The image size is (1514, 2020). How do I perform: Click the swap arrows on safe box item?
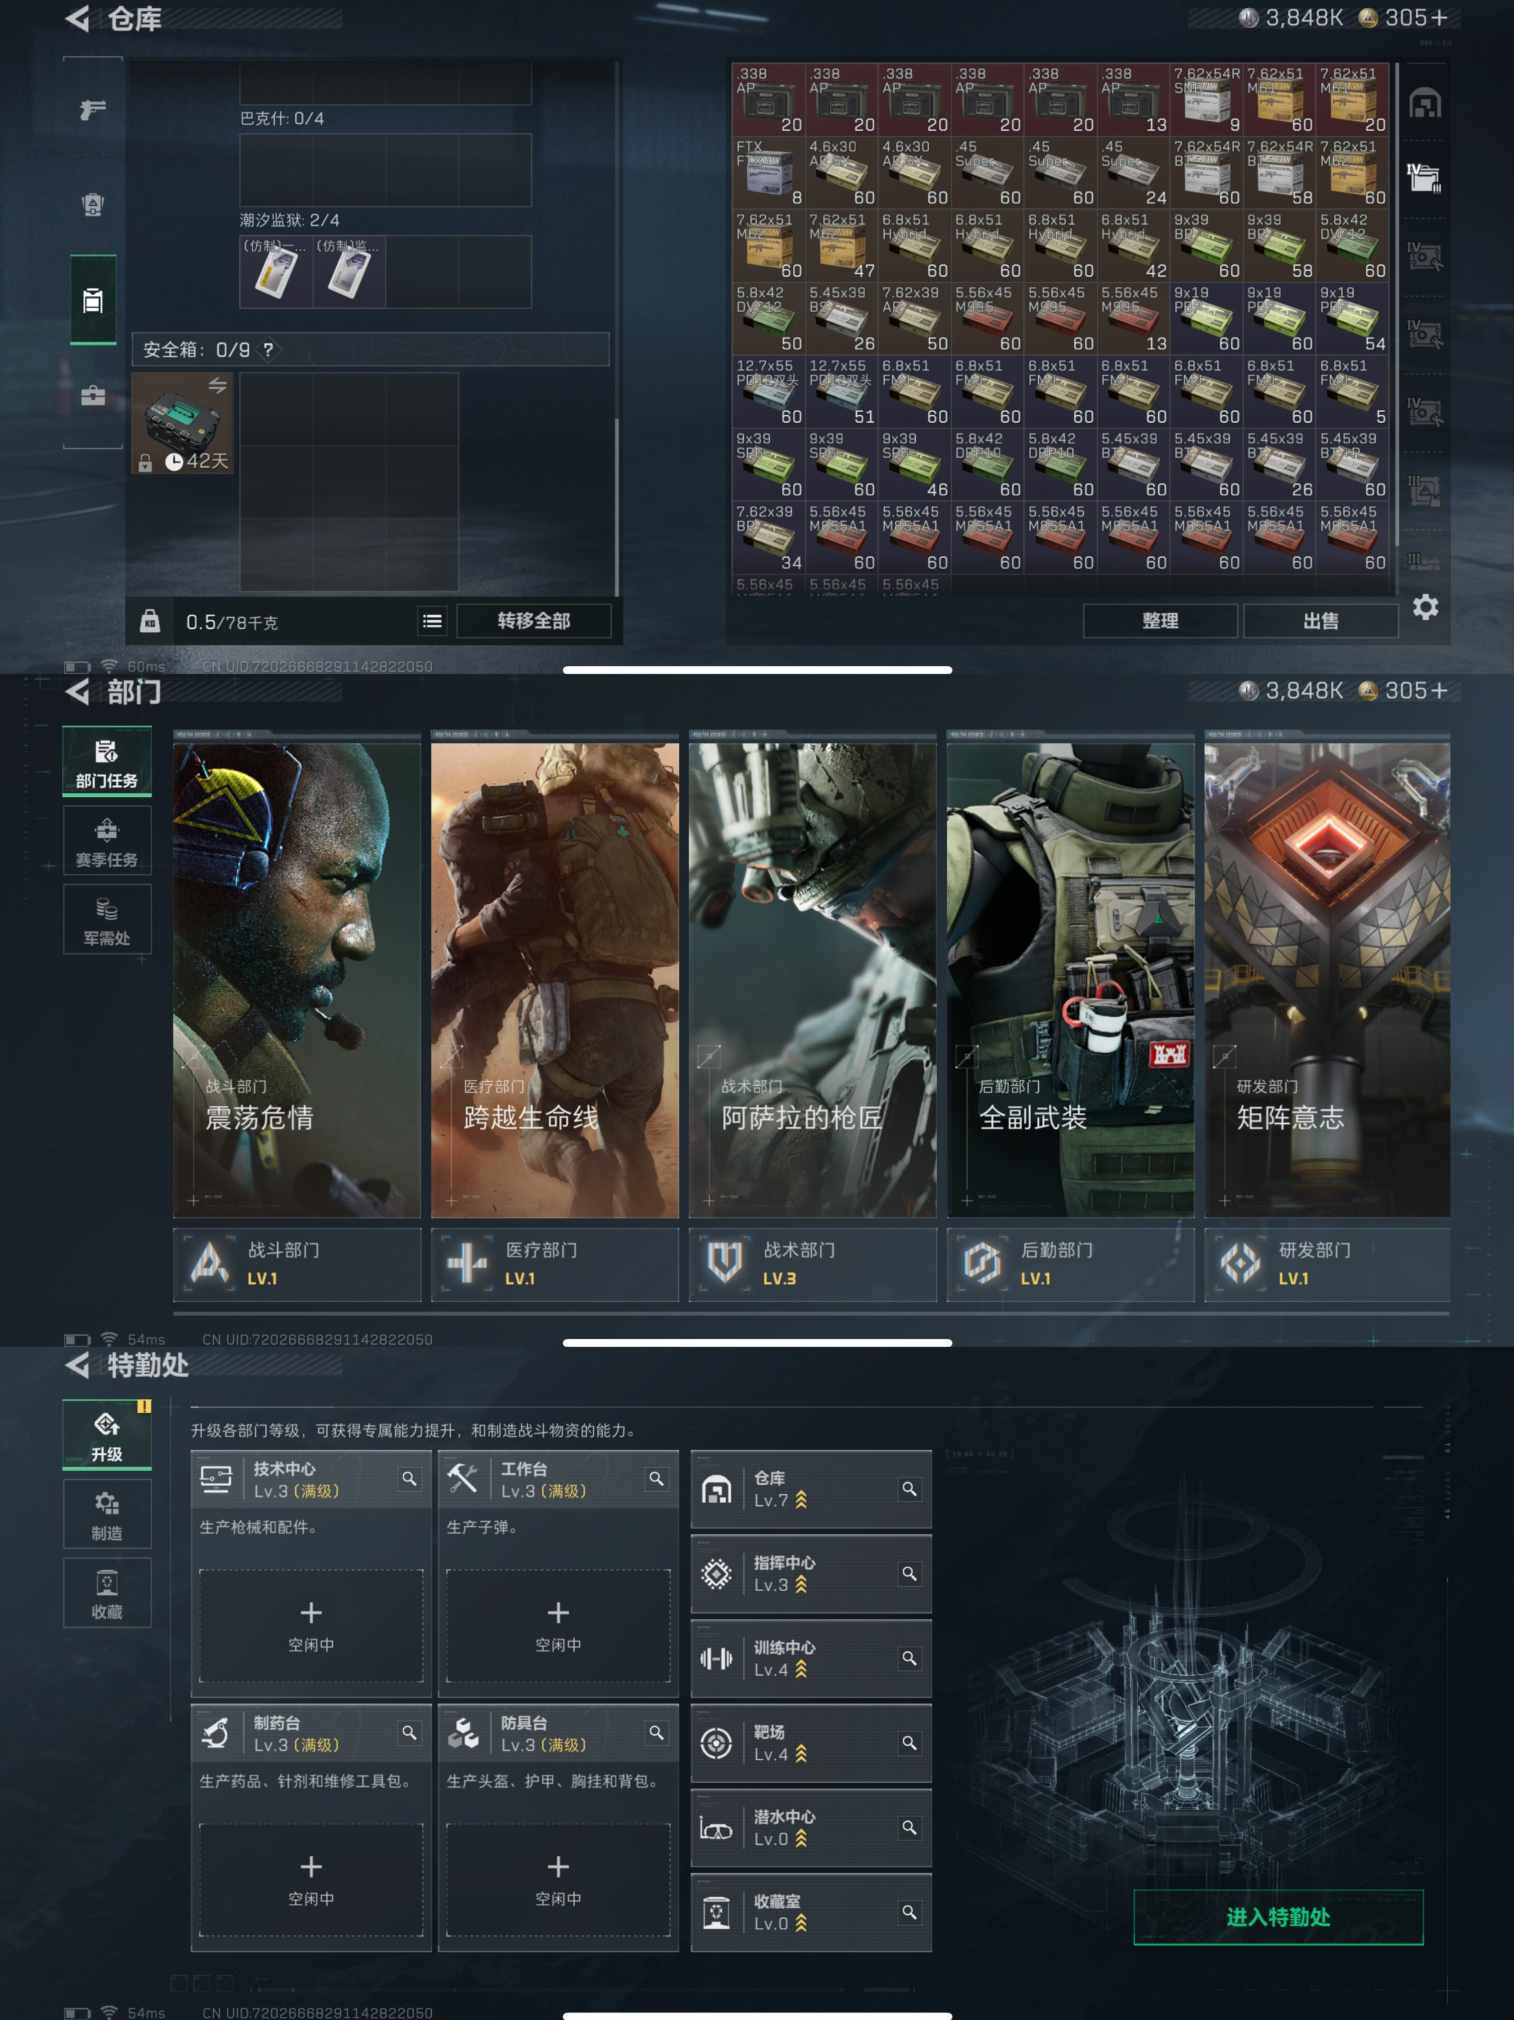coord(217,385)
